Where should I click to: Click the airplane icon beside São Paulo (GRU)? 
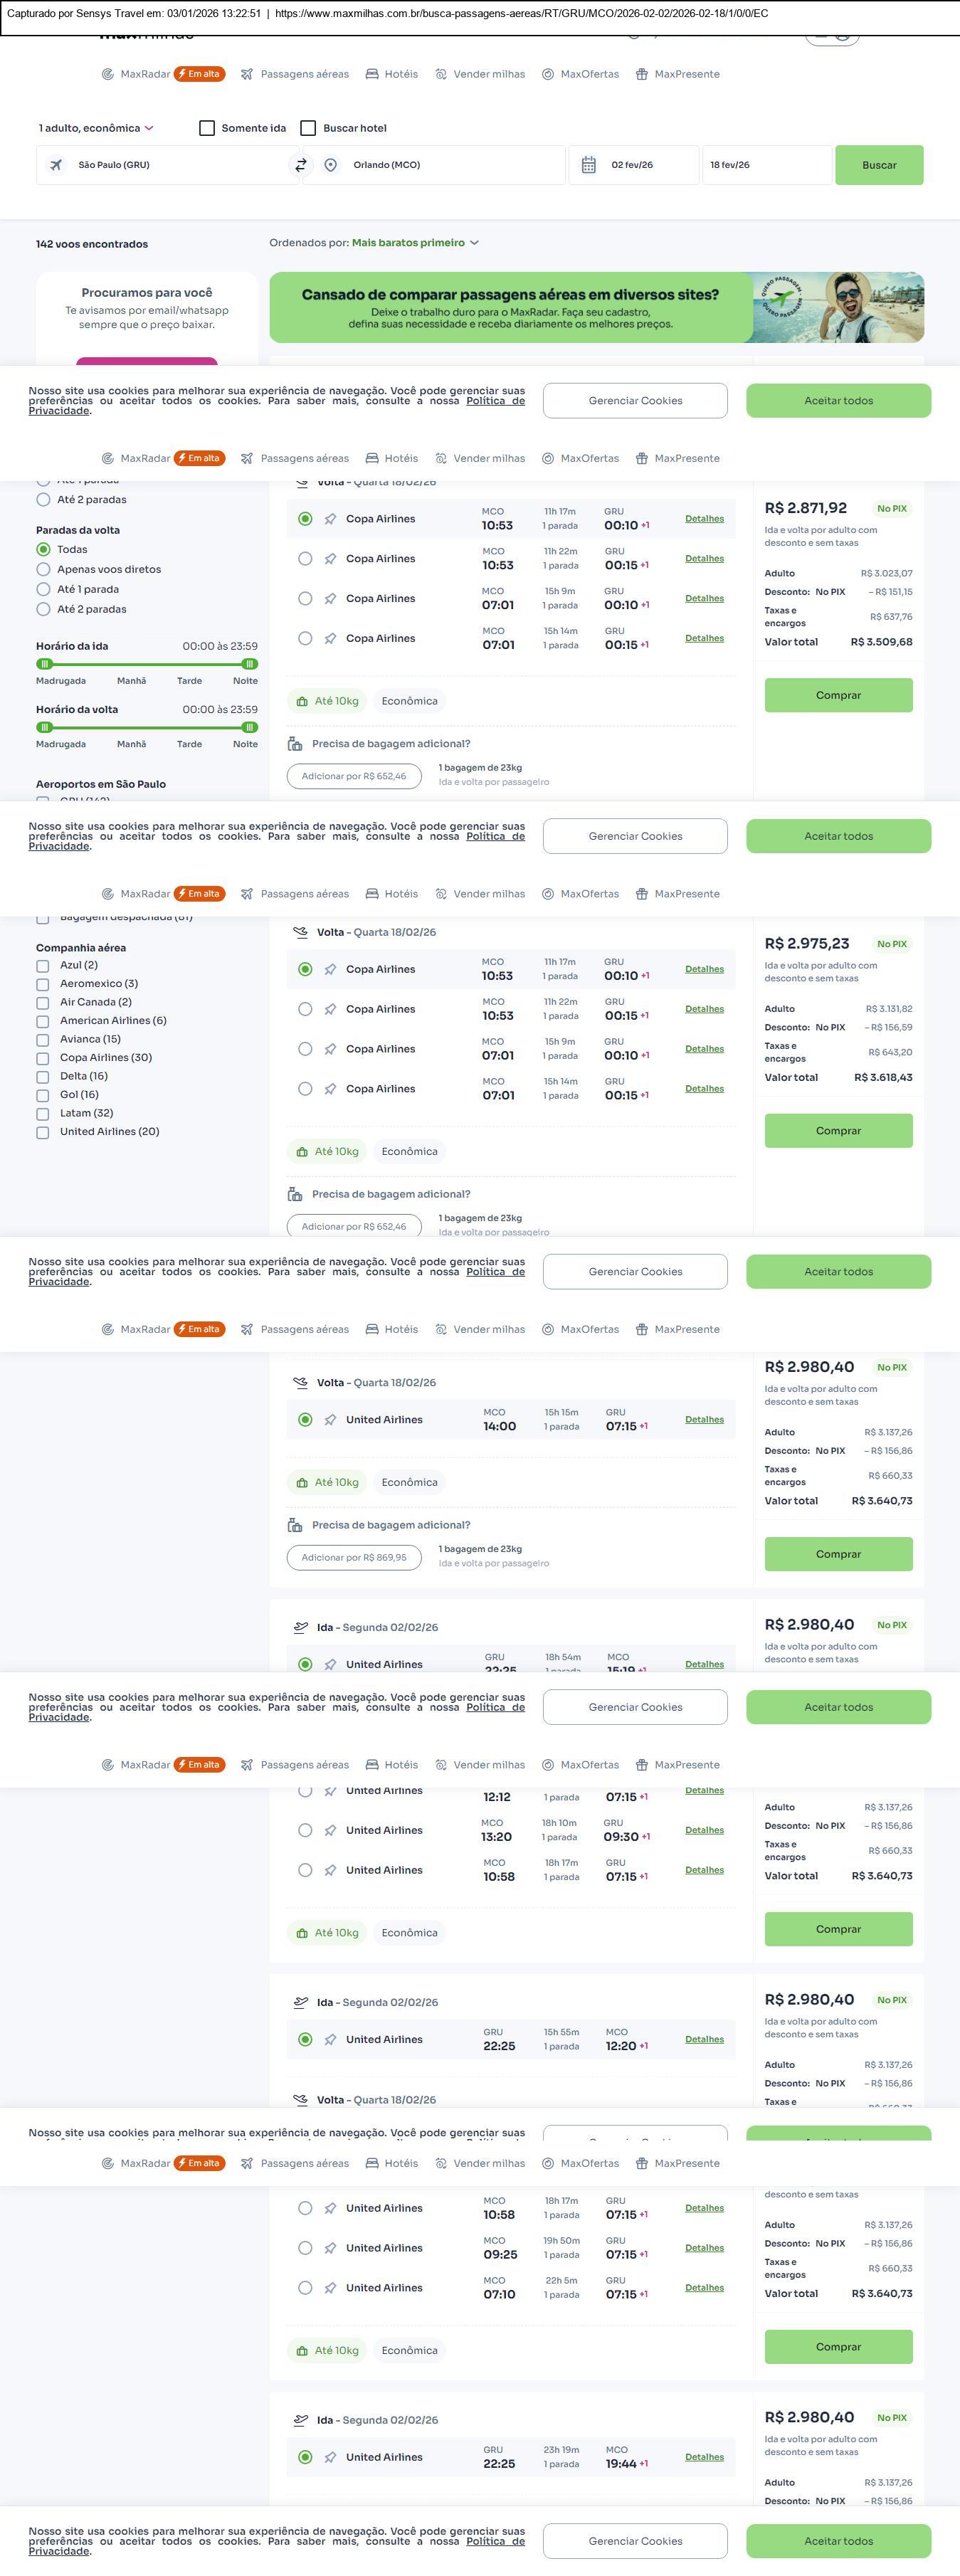56,165
